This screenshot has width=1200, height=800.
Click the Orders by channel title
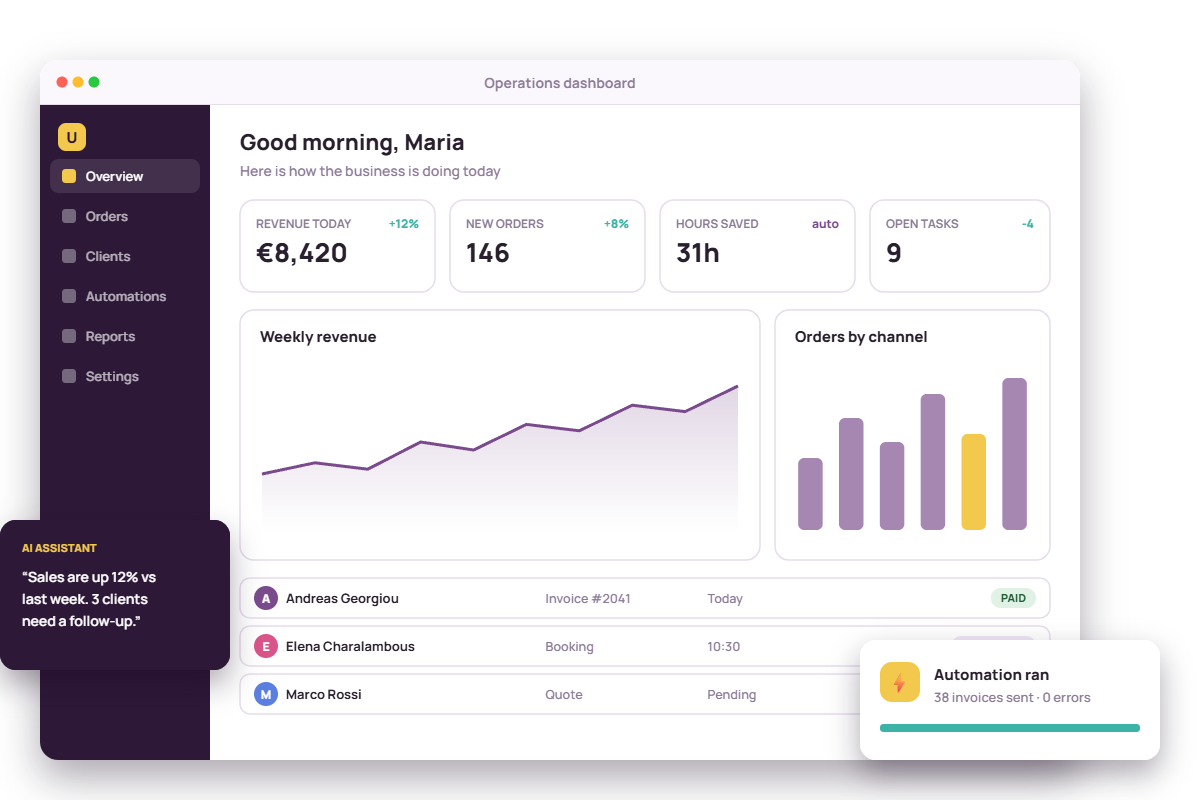[861, 337]
